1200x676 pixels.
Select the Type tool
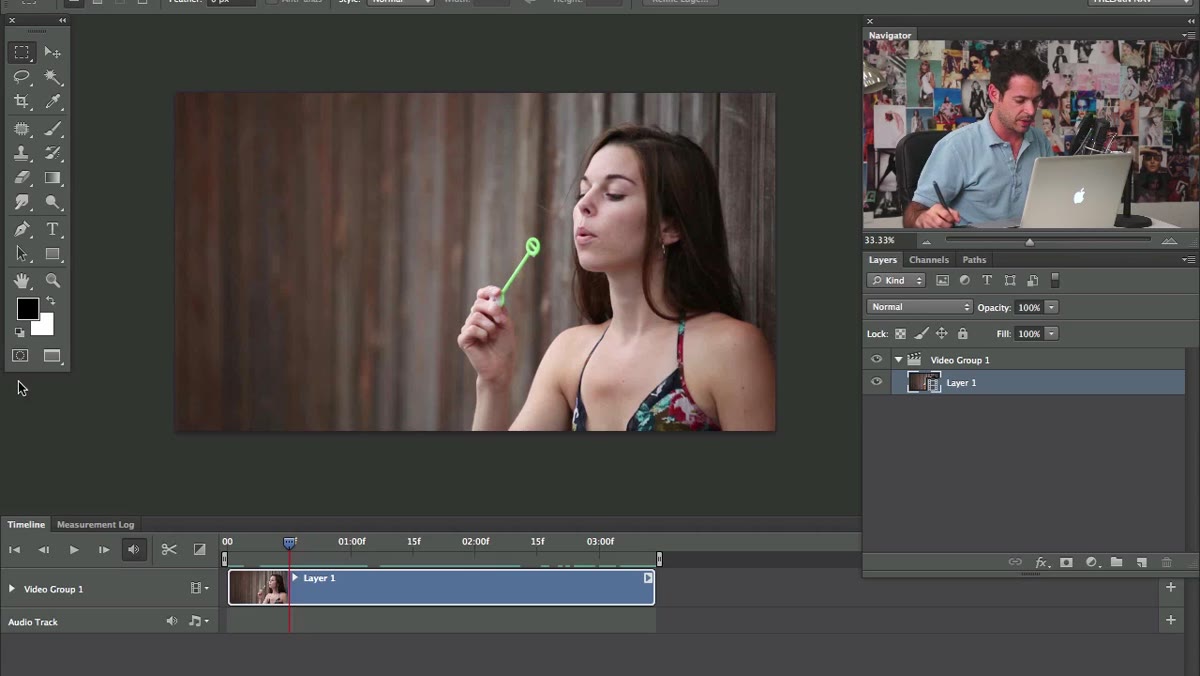(53, 229)
